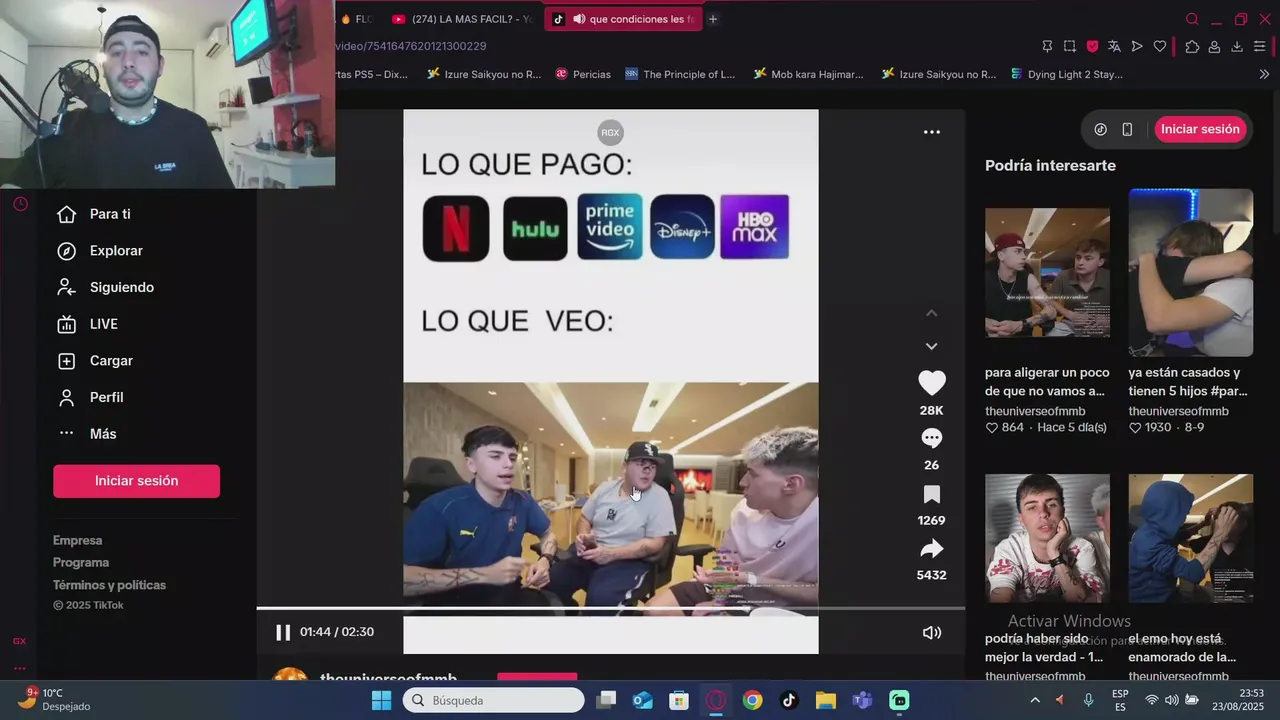This screenshot has height=720, width=1280.
Task: Go to next video with down chevron
Action: click(931, 346)
